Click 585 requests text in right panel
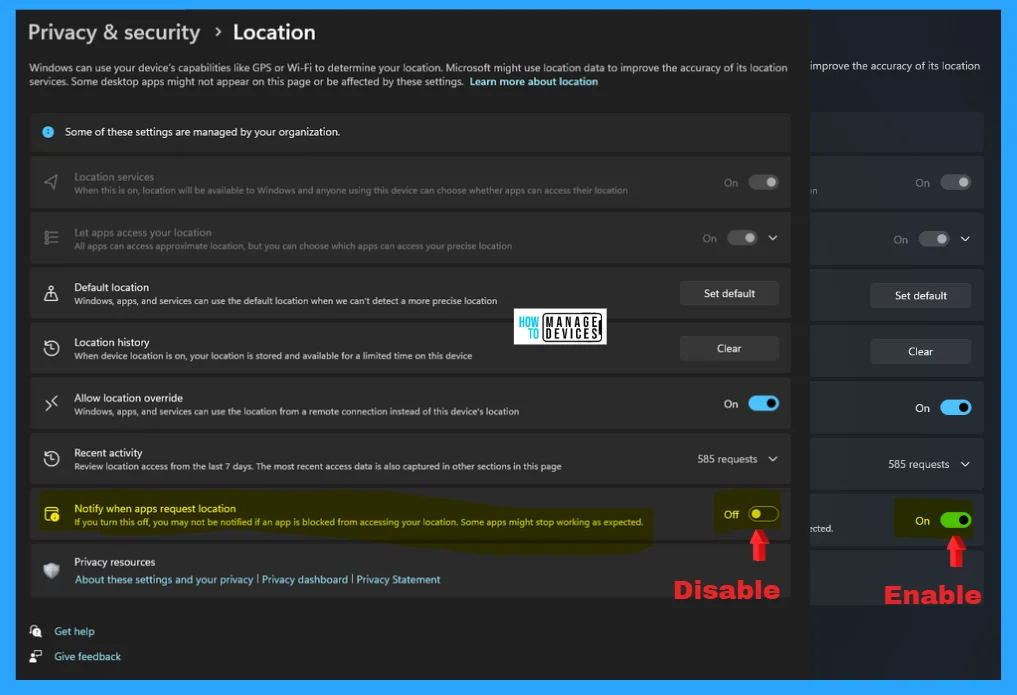The height and width of the screenshot is (695, 1017). point(918,464)
